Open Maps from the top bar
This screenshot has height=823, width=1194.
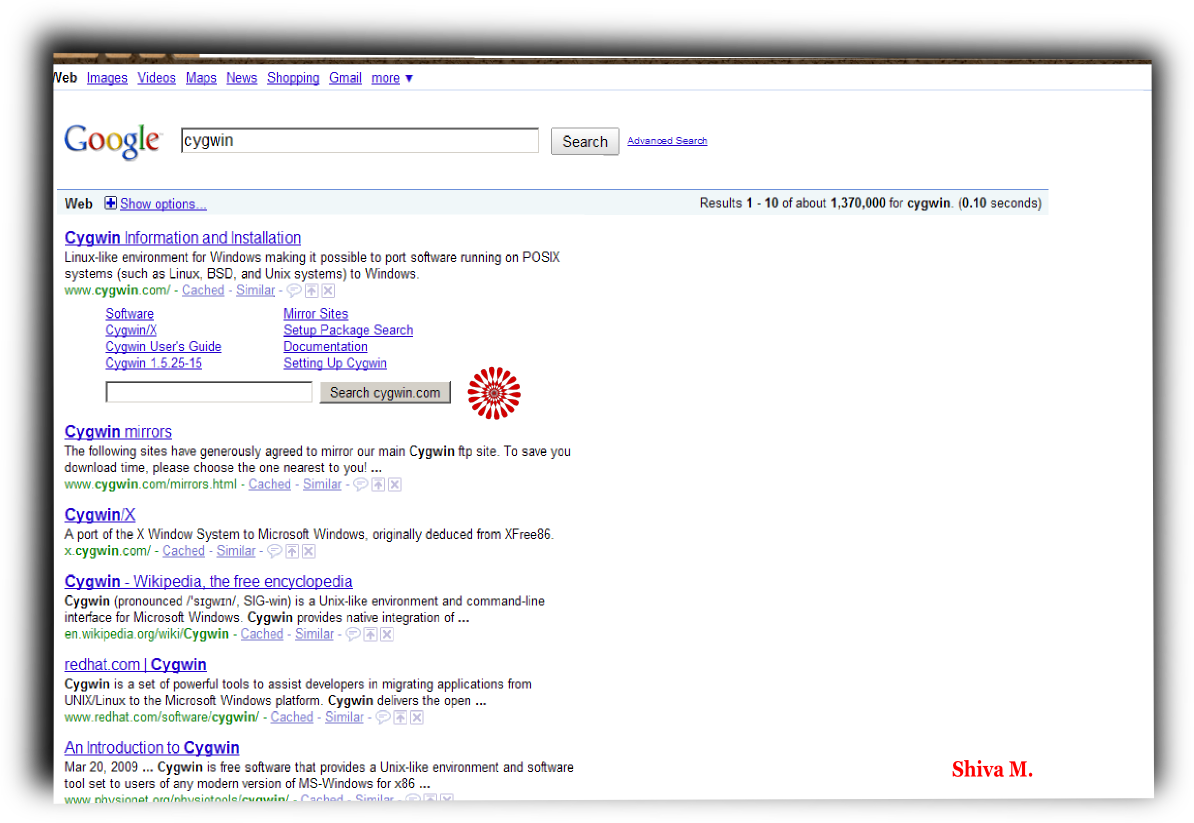[201, 78]
